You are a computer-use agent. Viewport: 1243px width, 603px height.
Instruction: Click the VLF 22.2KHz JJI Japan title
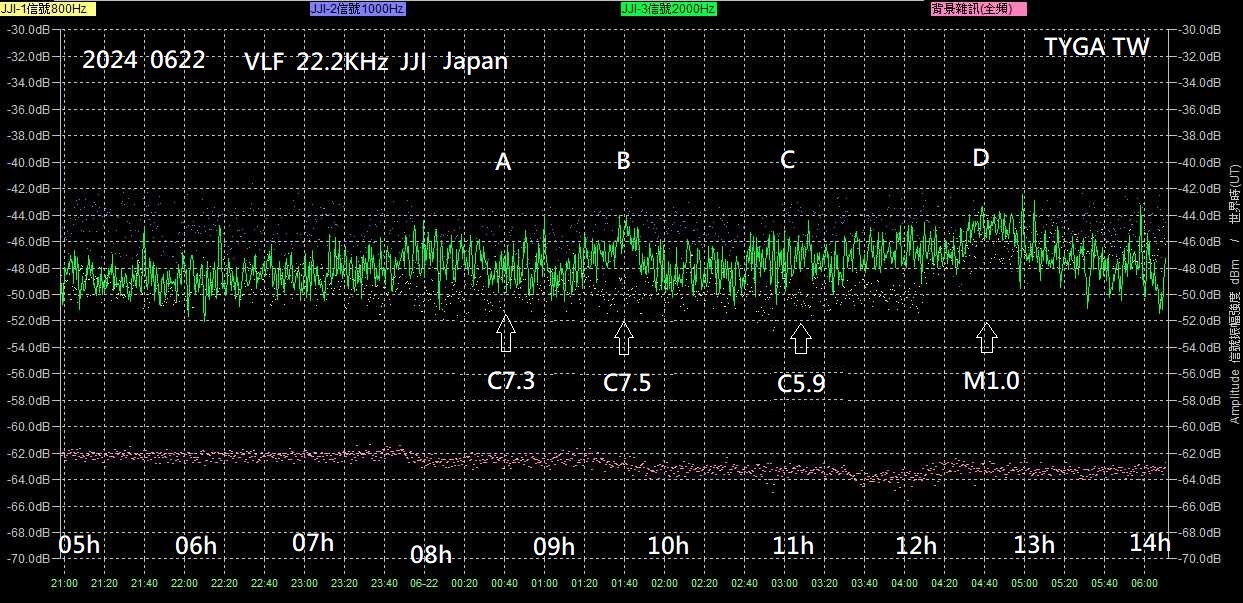(x=375, y=61)
